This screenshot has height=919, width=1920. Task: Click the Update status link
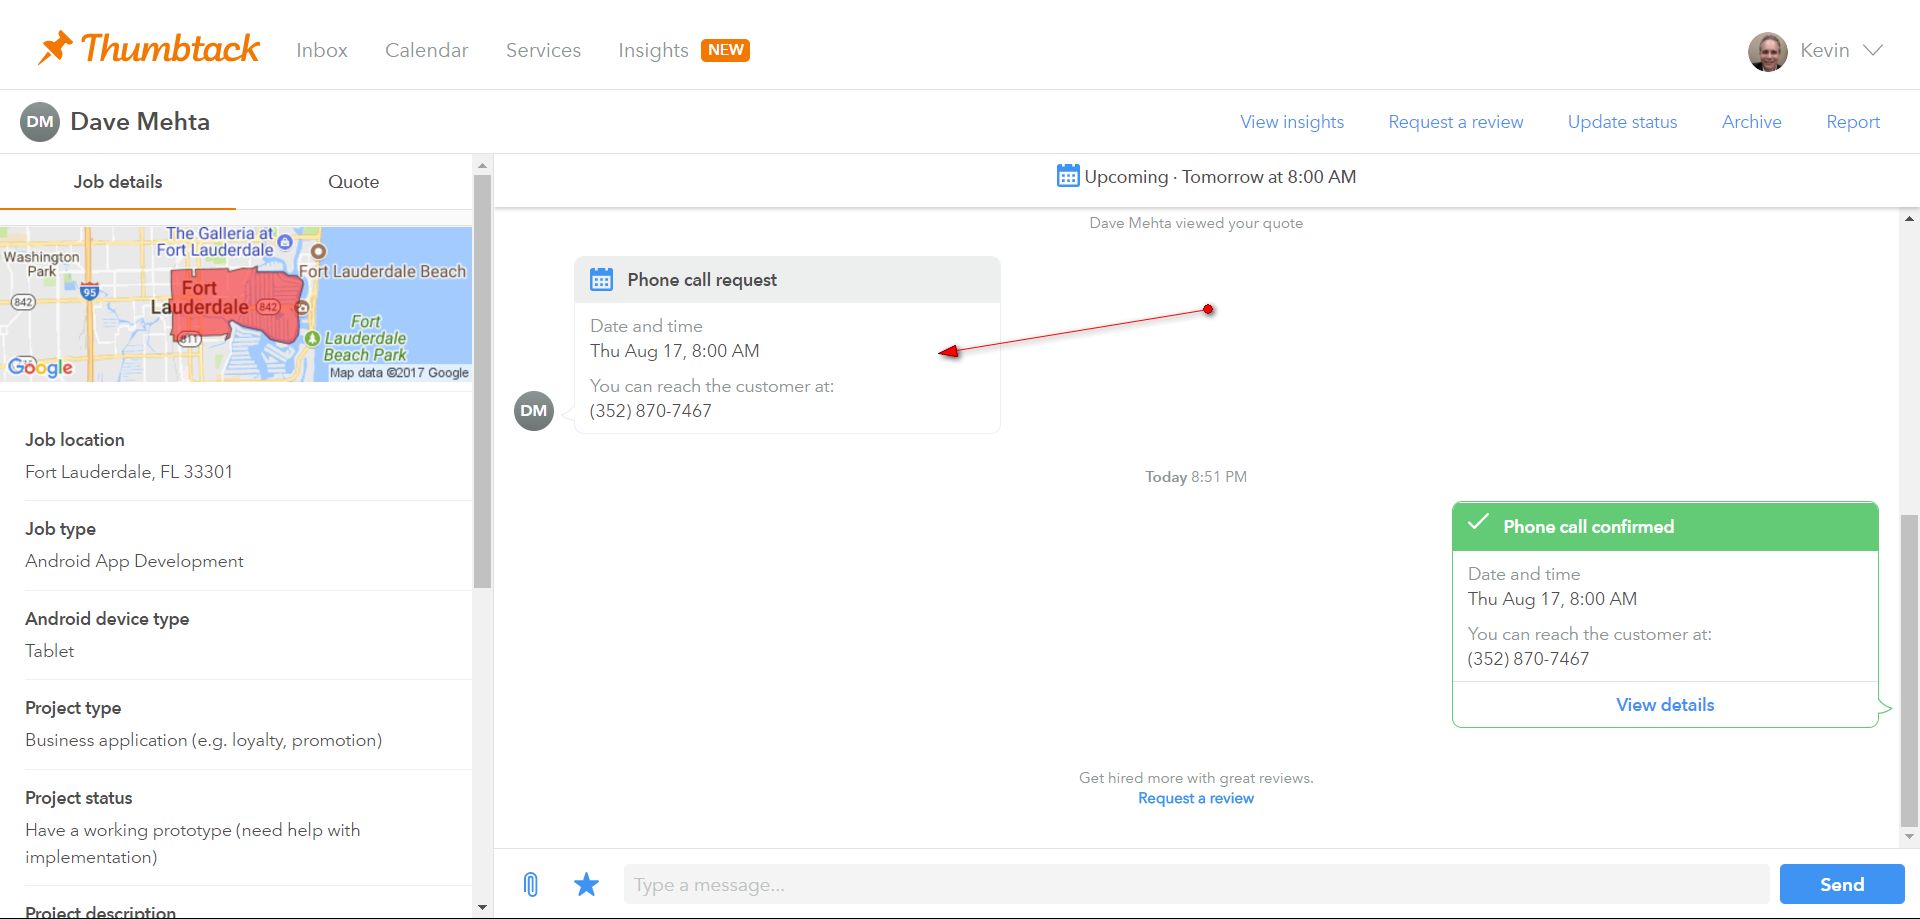click(x=1622, y=122)
